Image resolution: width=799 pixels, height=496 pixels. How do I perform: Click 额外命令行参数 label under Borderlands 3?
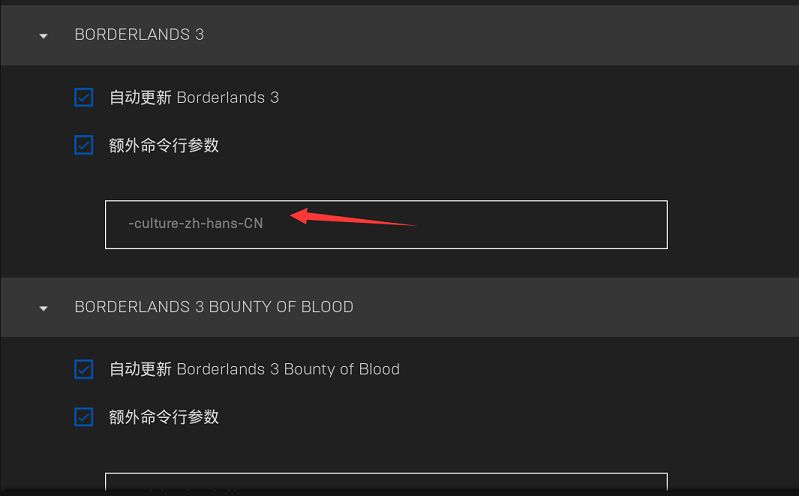[164, 146]
